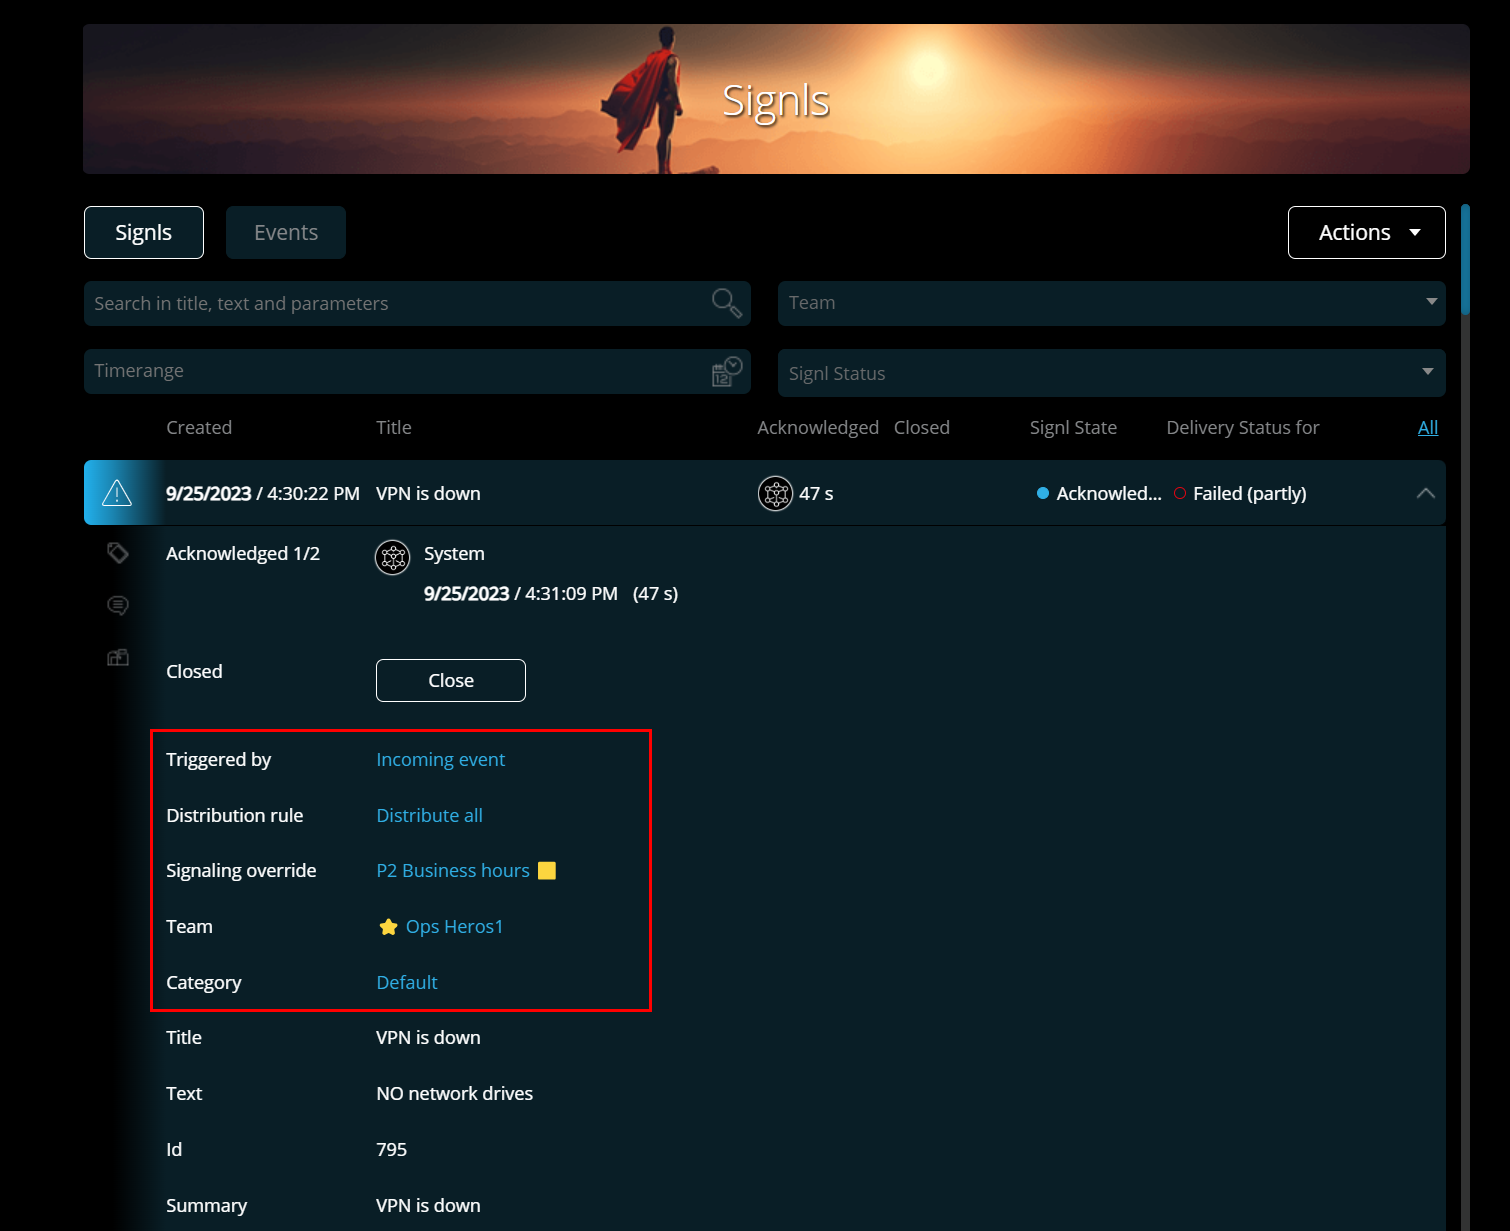Viewport: 1510px width, 1231px height.
Task: Click the Close button for the signl
Action: click(451, 680)
